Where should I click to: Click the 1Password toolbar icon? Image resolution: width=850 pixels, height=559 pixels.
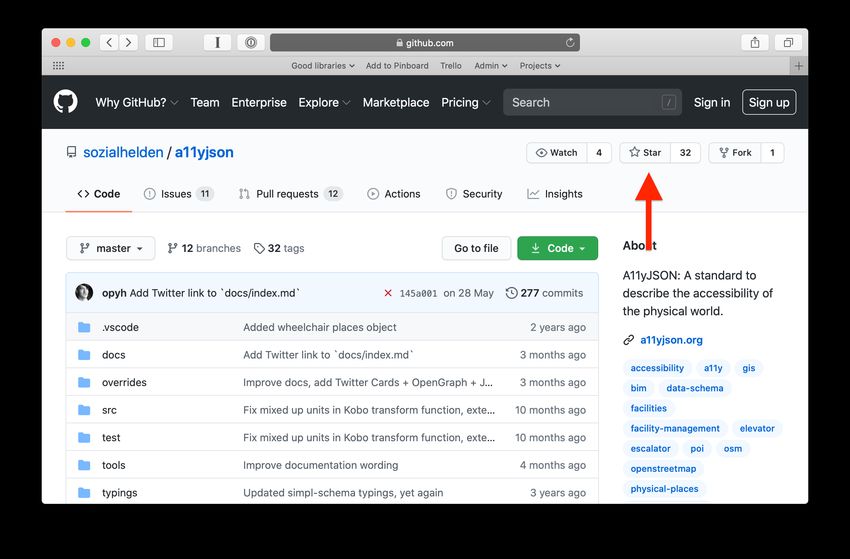[251, 42]
